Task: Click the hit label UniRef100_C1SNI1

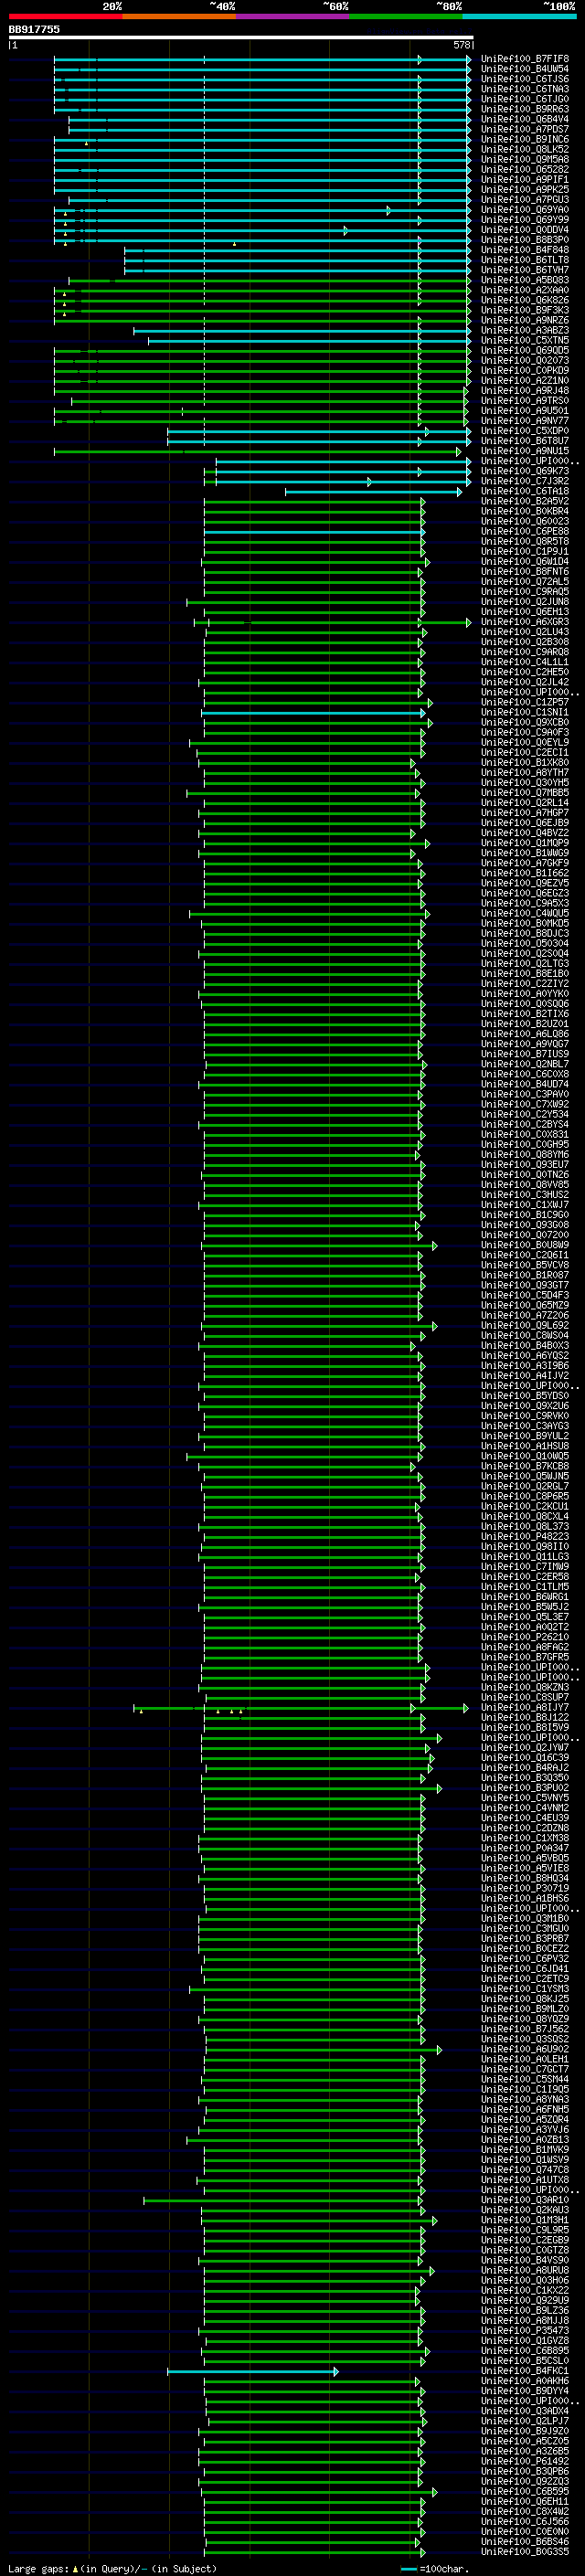Action: [x=525, y=712]
